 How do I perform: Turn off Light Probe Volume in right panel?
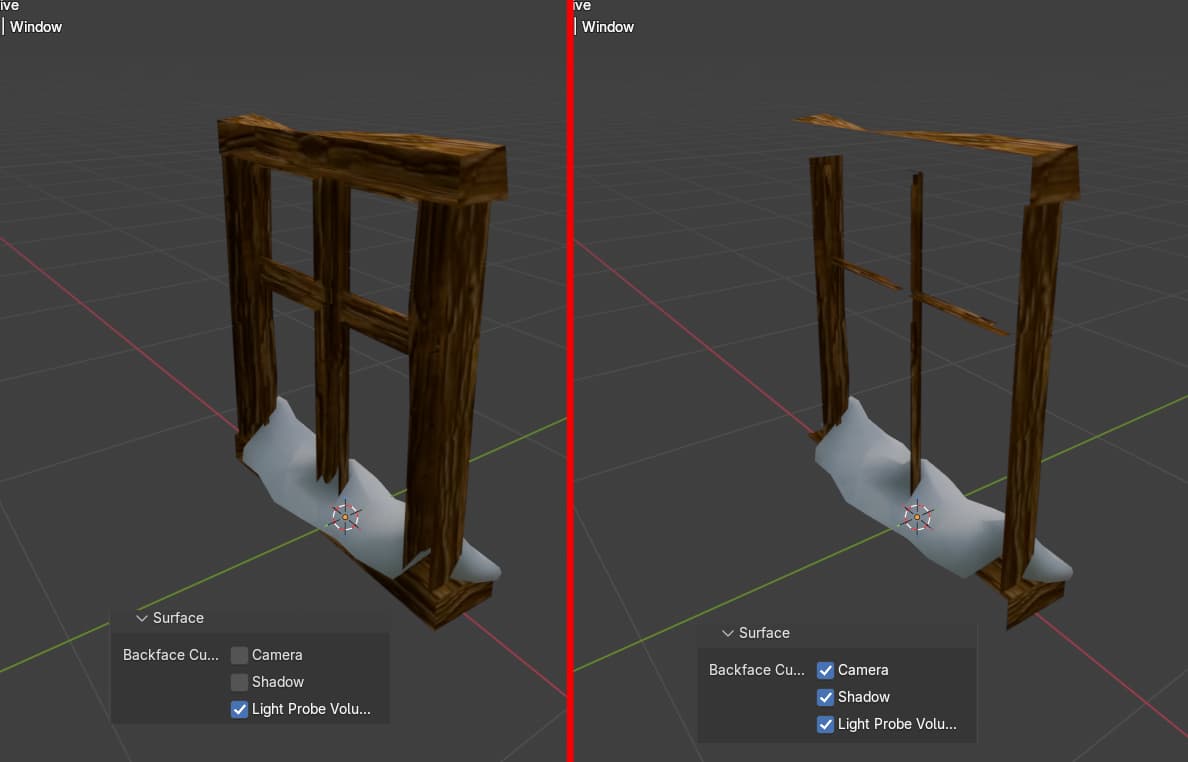click(x=826, y=724)
